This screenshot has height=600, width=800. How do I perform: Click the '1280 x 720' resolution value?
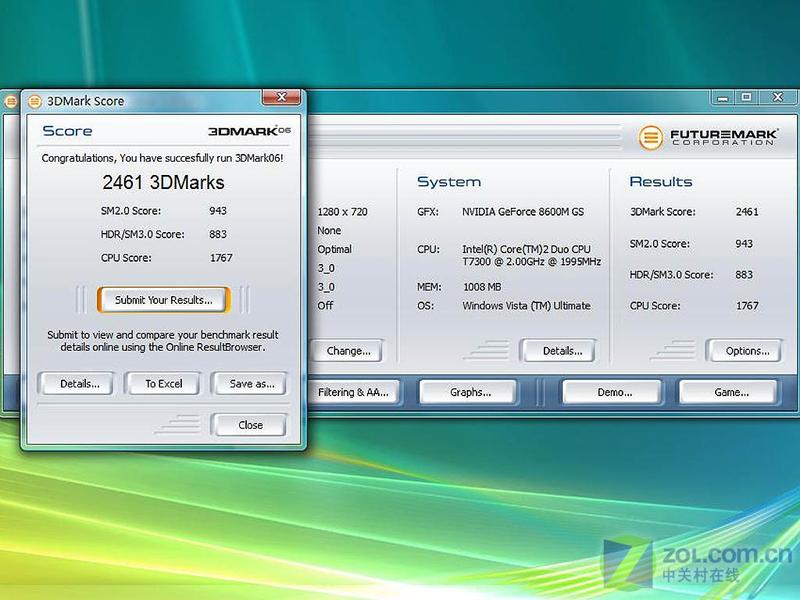click(x=342, y=212)
